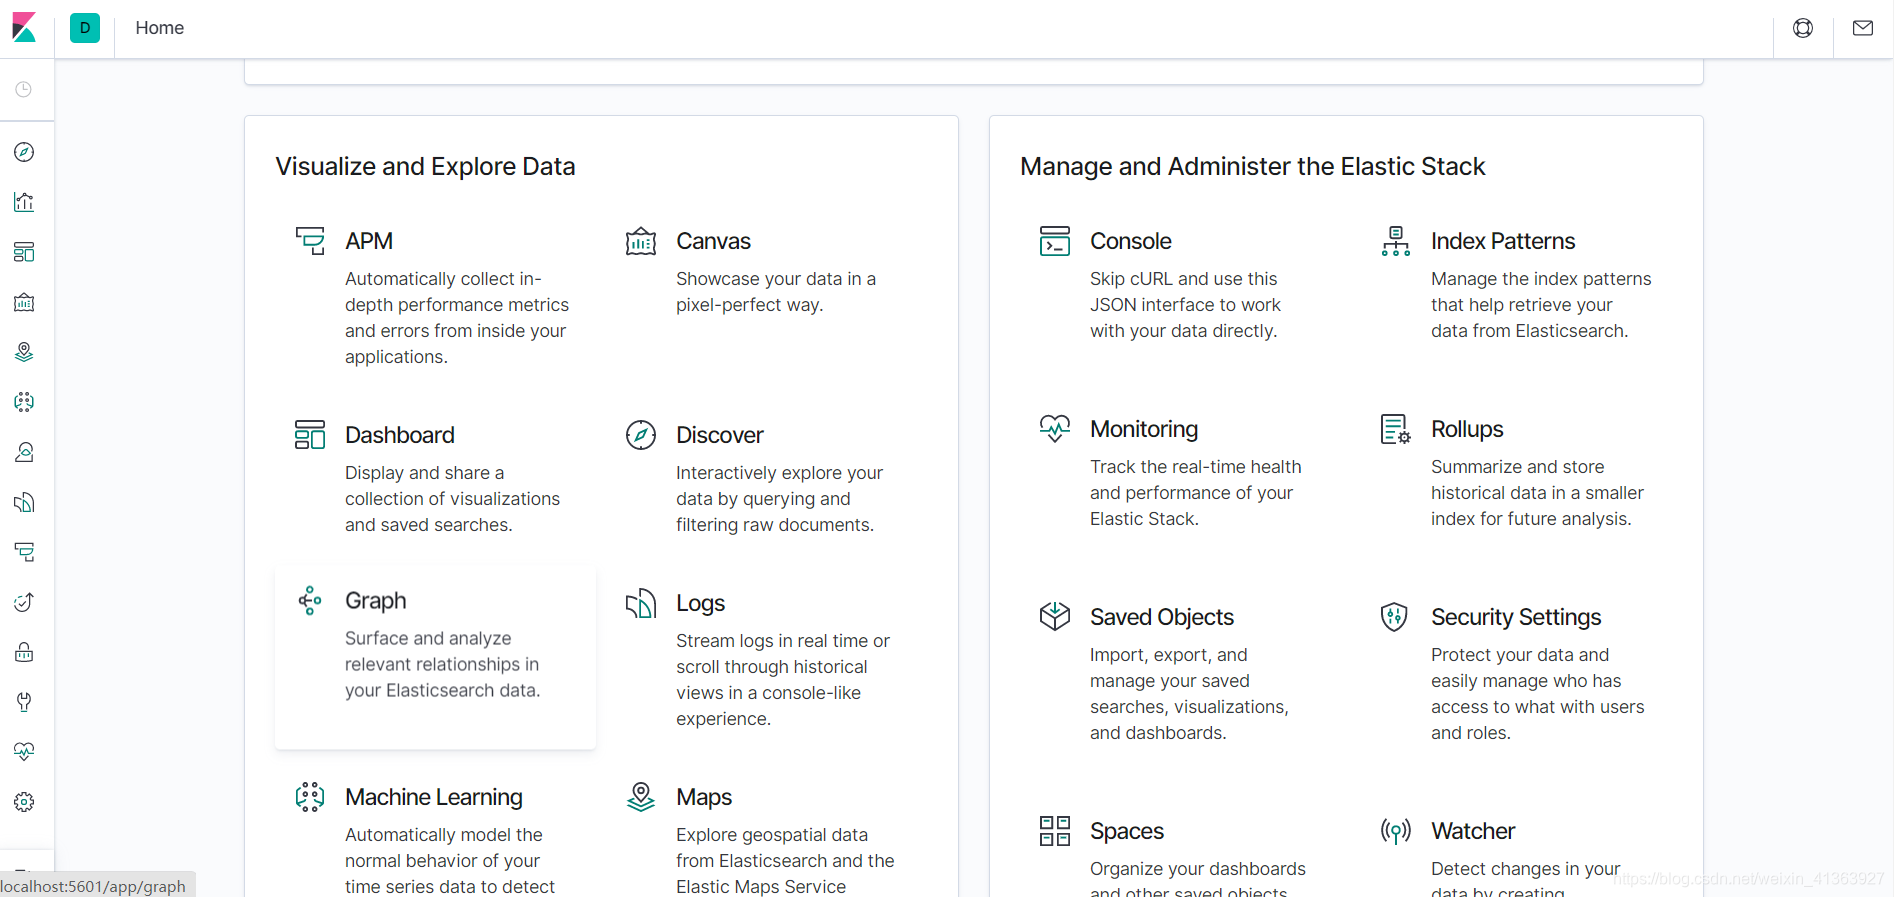Click the Machine Learning card icon
The image size is (1894, 897).
(x=310, y=797)
